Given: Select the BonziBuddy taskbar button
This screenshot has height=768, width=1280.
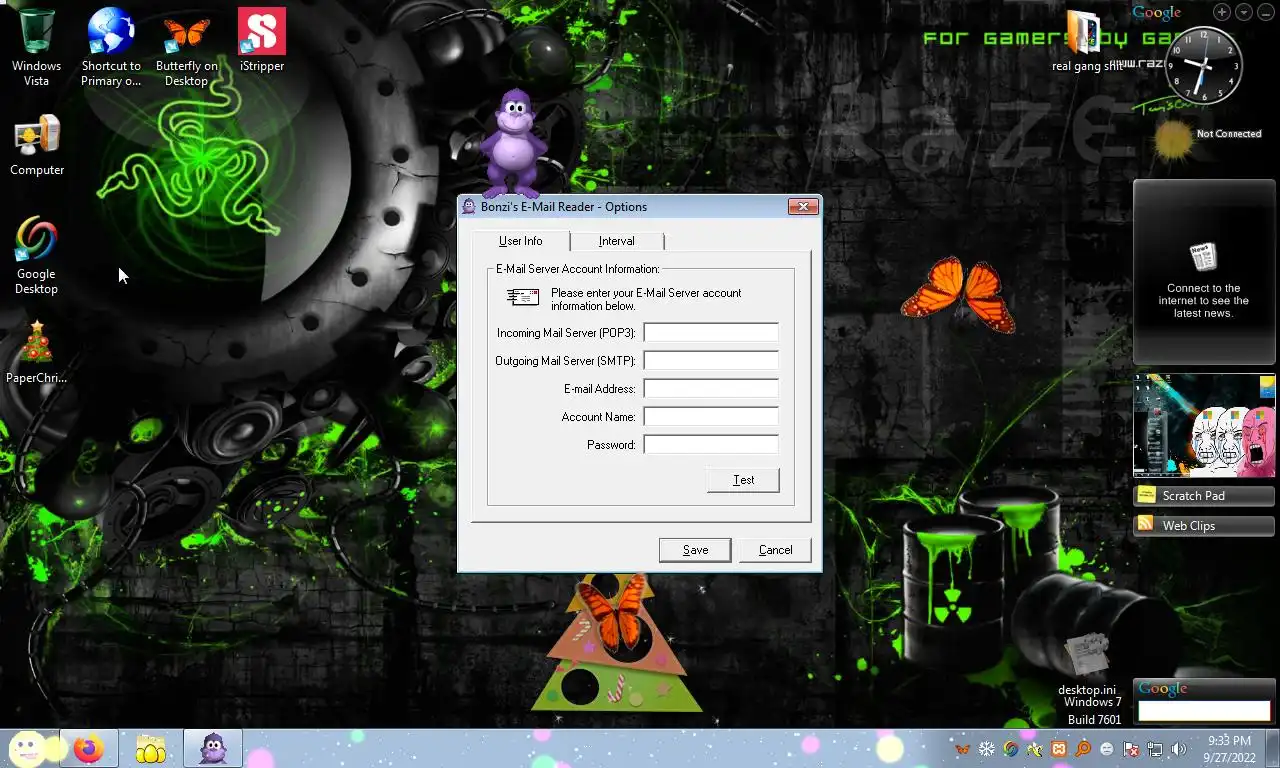Looking at the screenshot, I should click(x=212, y=748).
